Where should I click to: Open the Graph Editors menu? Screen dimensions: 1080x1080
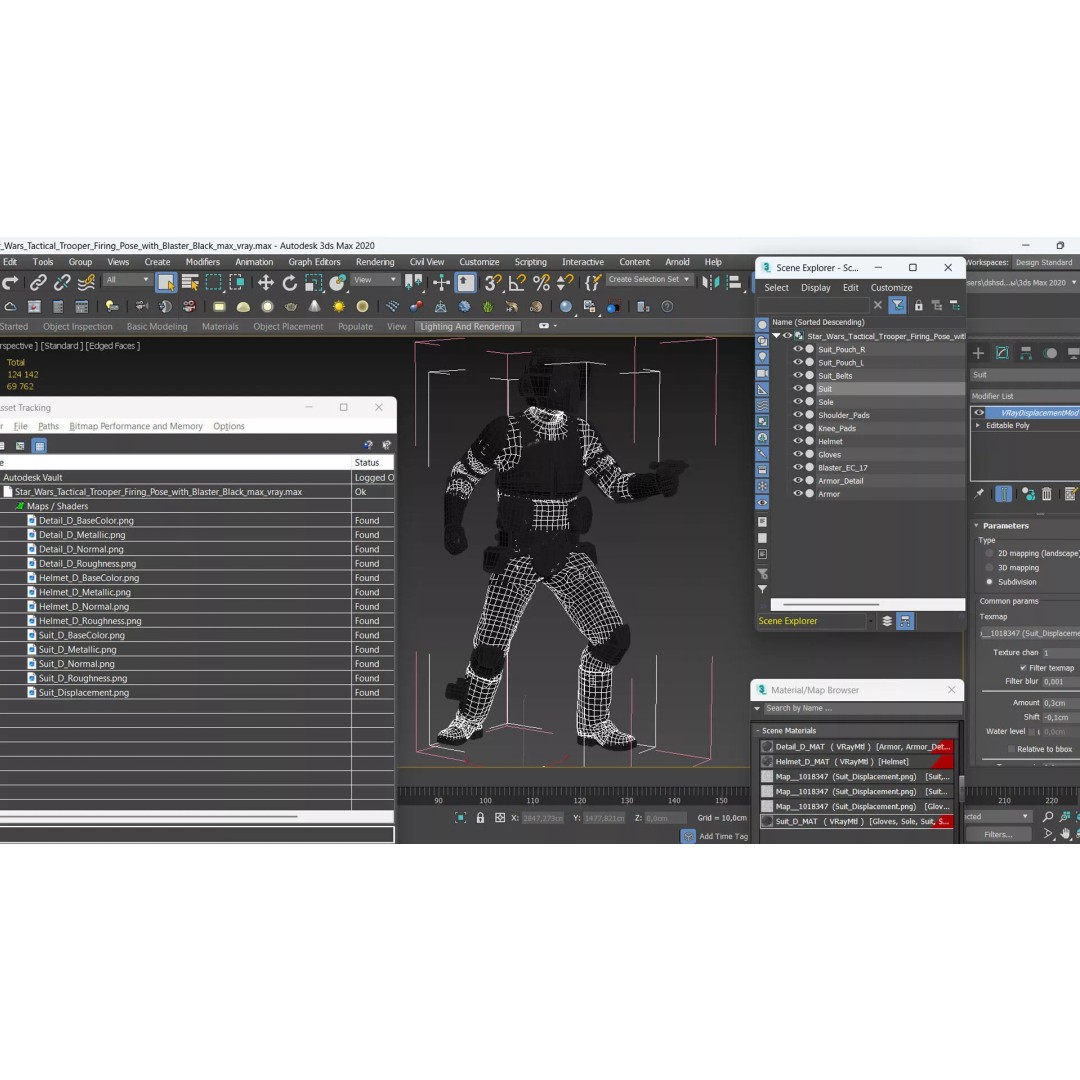[314, 262]
